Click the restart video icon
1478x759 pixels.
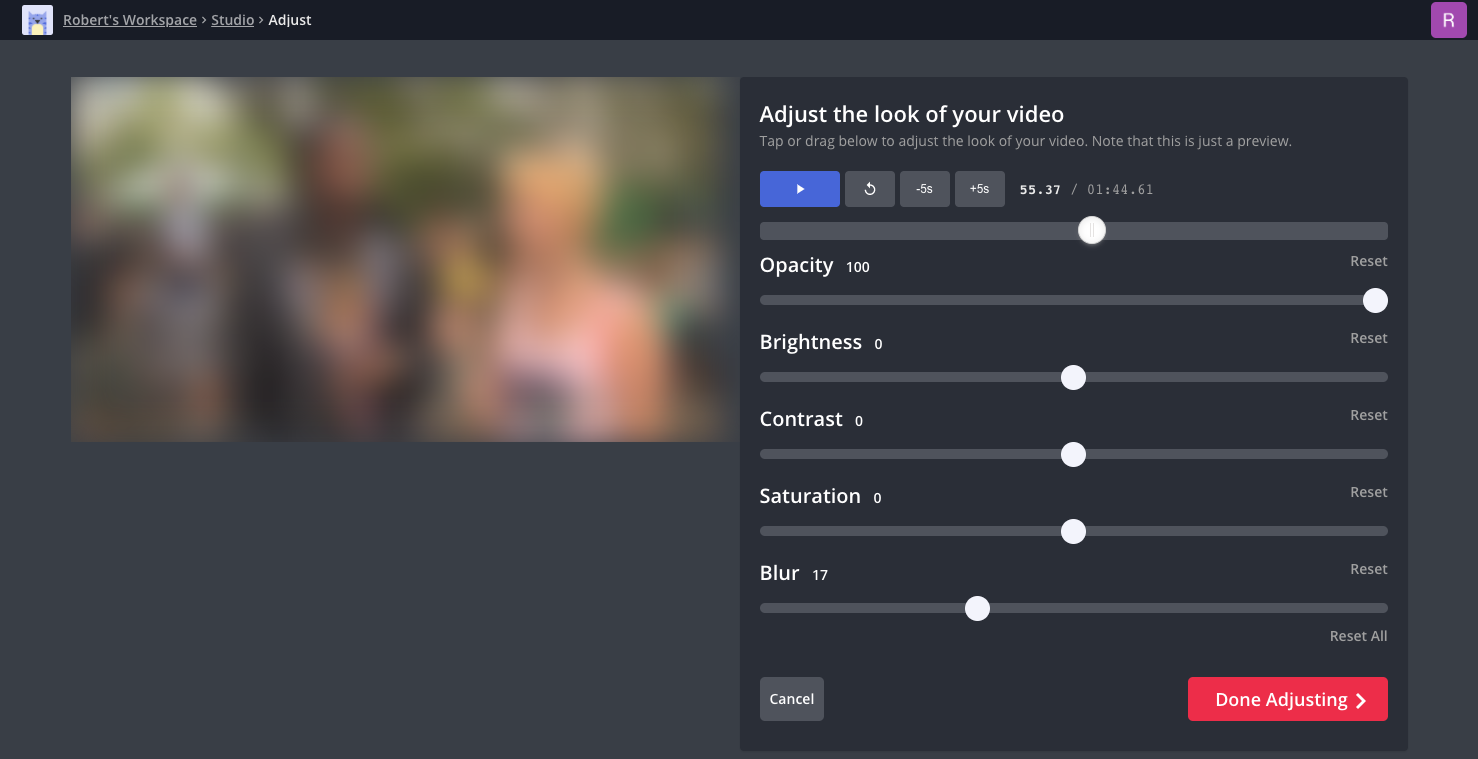tap(870, 189)
